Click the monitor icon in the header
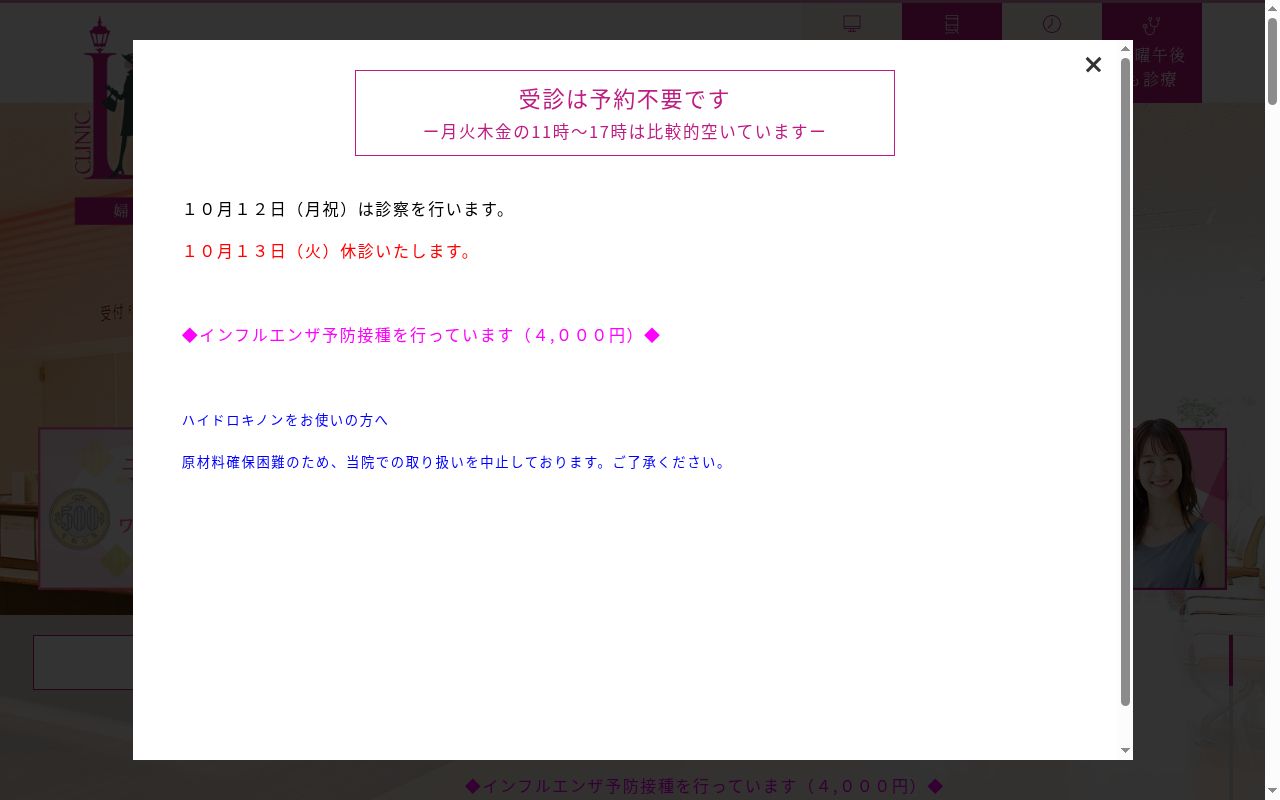 (852, 23)
